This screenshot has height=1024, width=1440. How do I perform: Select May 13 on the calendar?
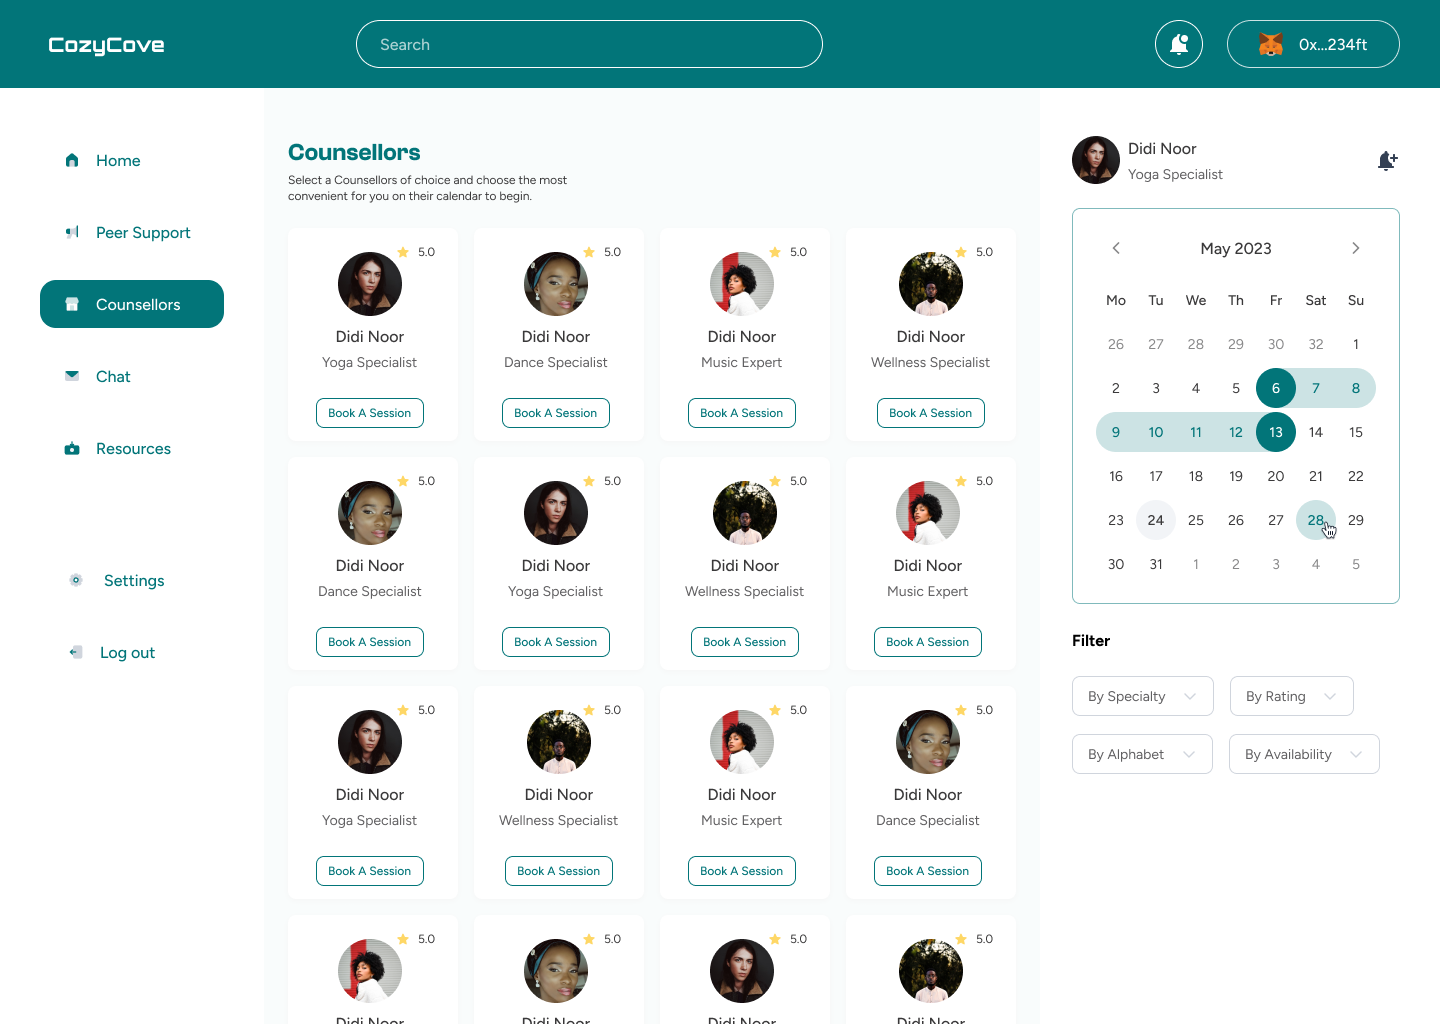1276,432
